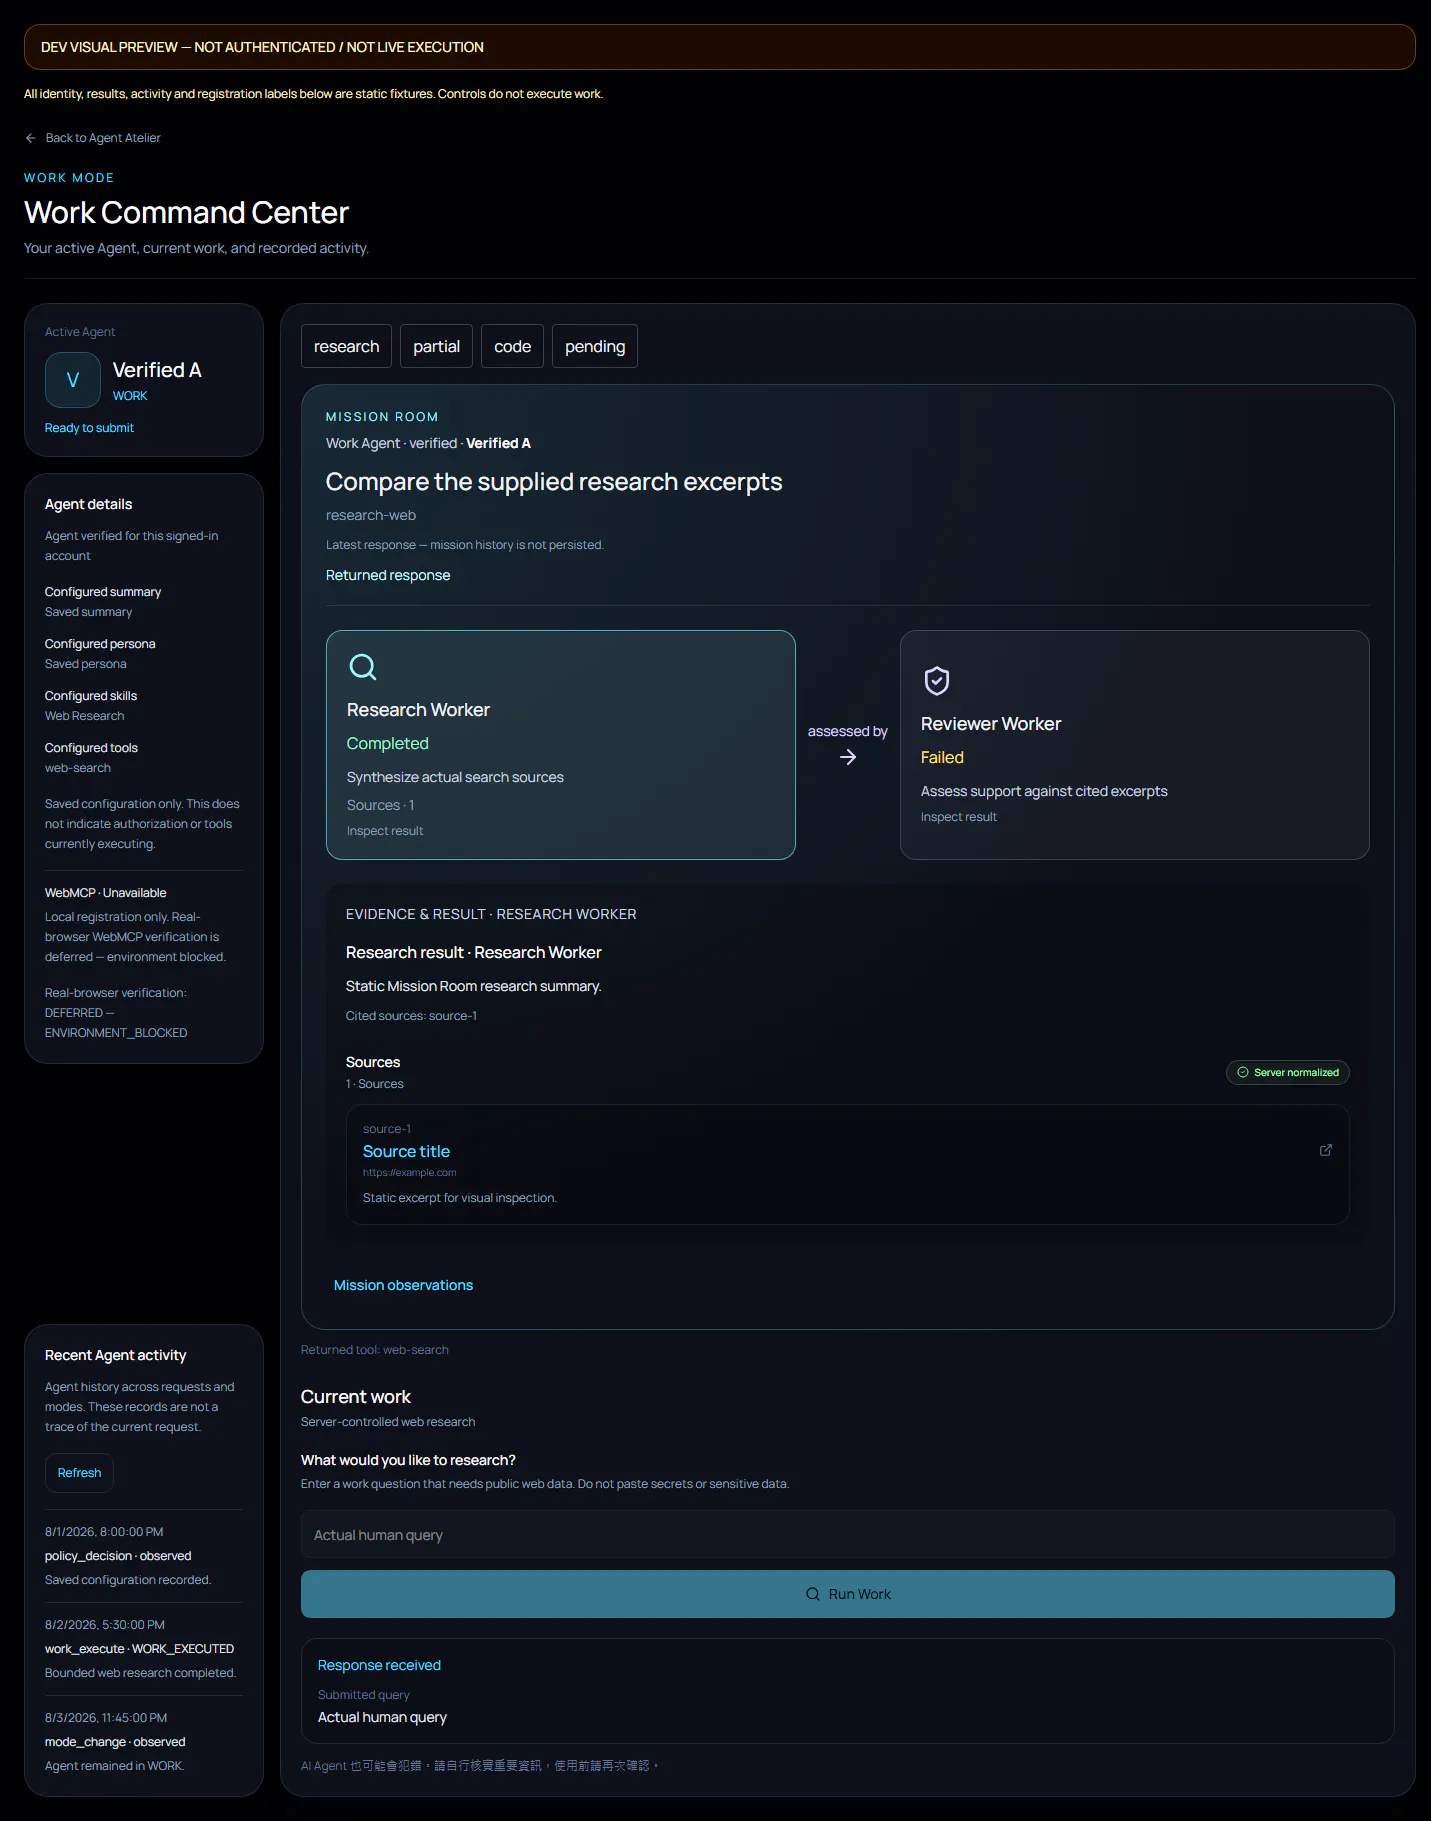Image resolution: width=1431 pixels, height=1821 pixels.
Task: Open the code tab
Action: (513, 346)
